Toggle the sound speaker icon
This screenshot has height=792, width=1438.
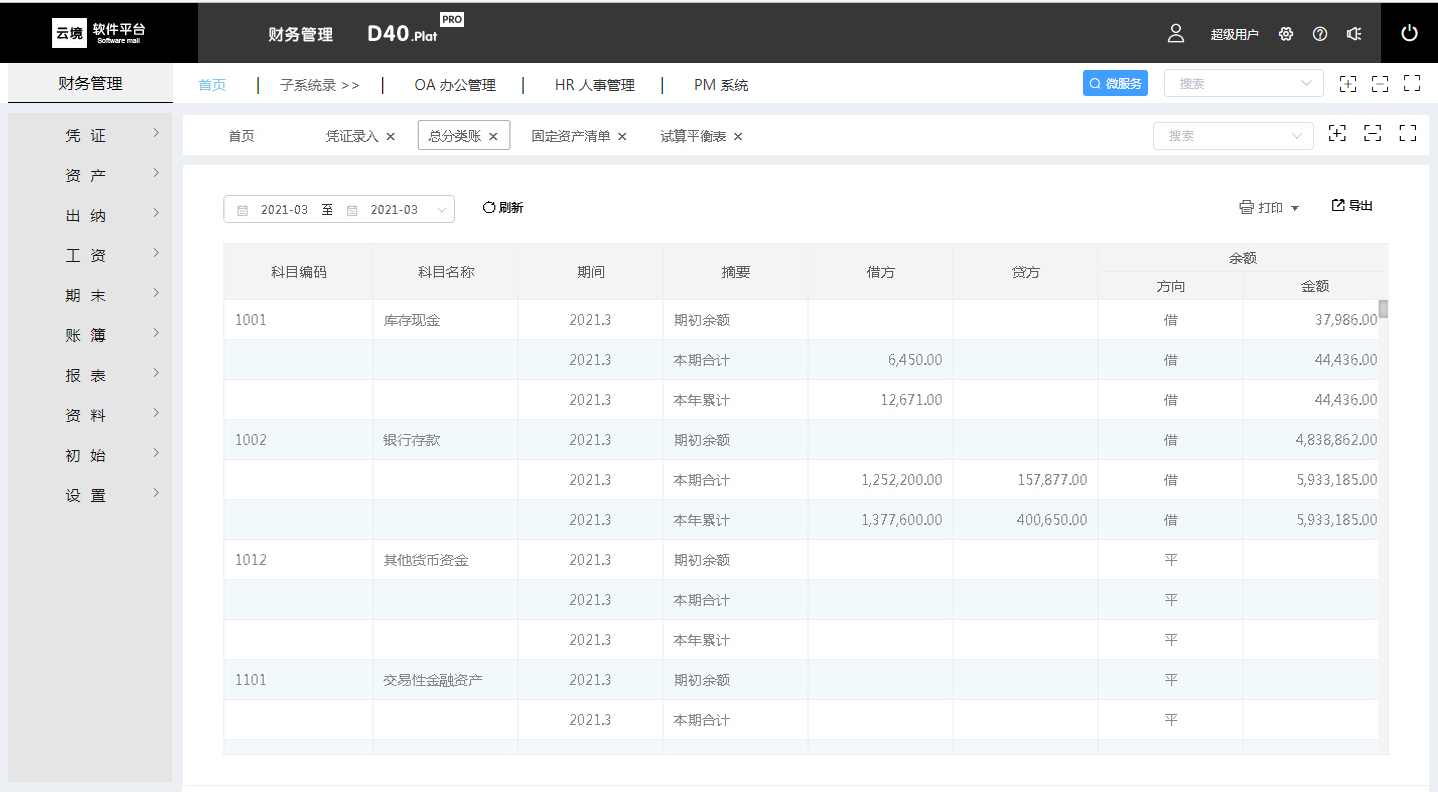tap(1354, 34)
